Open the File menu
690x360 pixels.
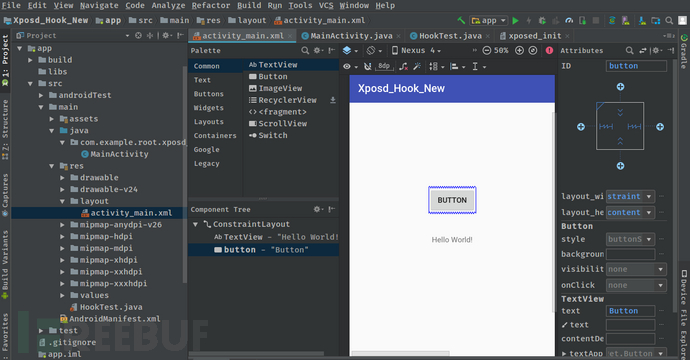11,5
